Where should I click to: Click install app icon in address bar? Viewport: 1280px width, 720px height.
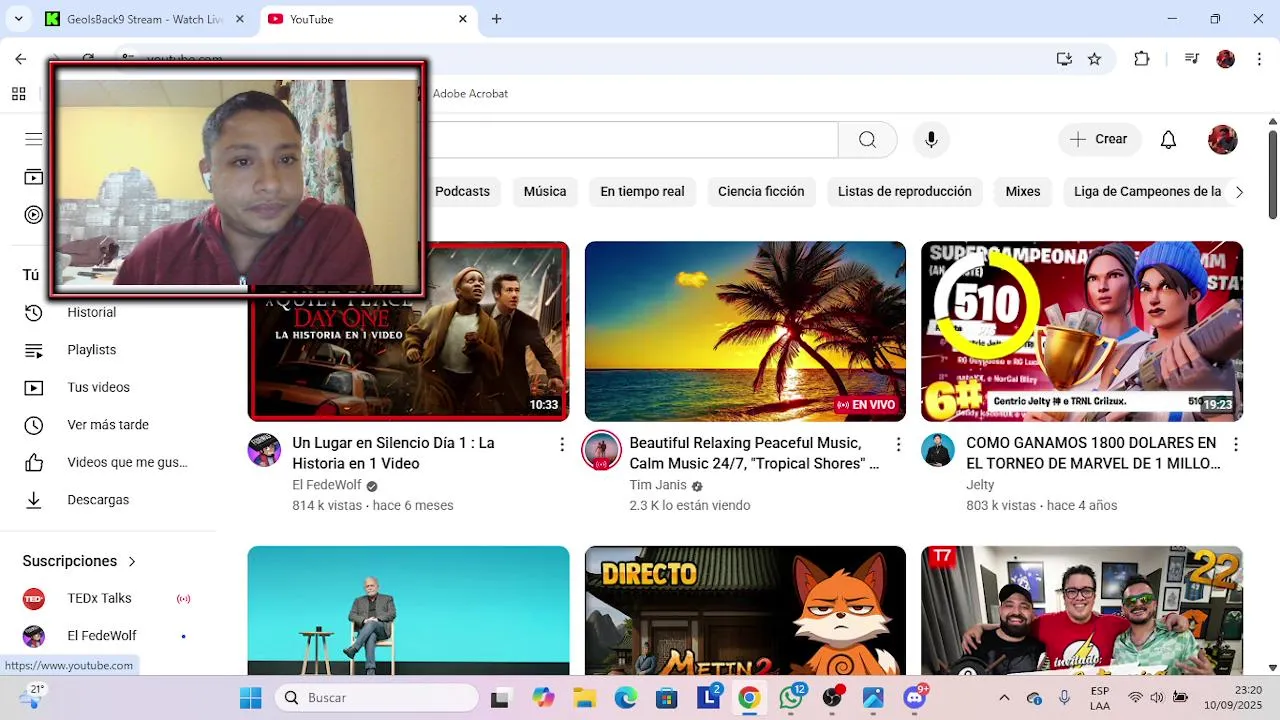click(x=1064, y=59)
